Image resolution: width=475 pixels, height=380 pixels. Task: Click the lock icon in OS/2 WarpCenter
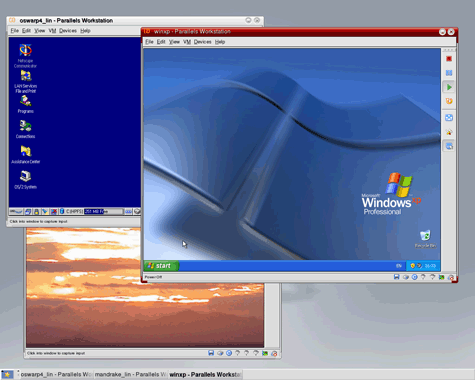[36, 211]
